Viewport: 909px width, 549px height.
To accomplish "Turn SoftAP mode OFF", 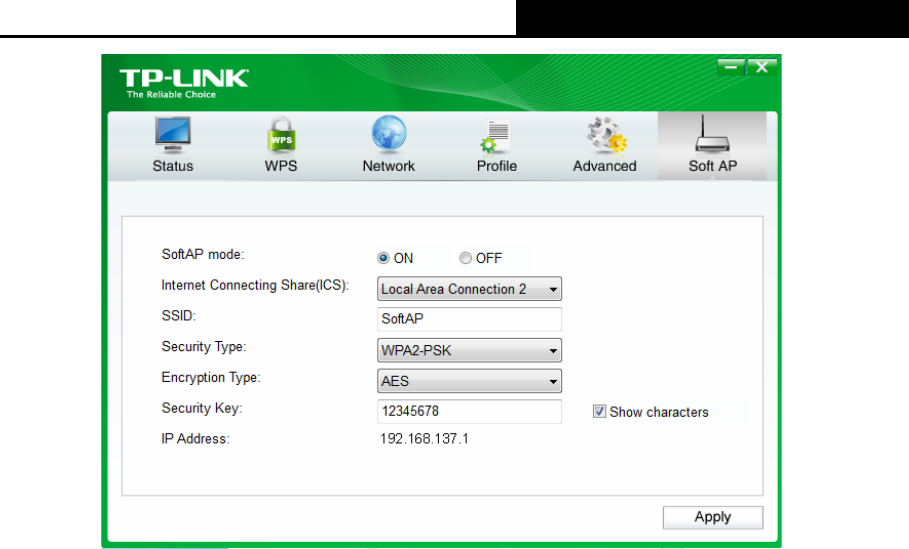I will coord(465,258).
